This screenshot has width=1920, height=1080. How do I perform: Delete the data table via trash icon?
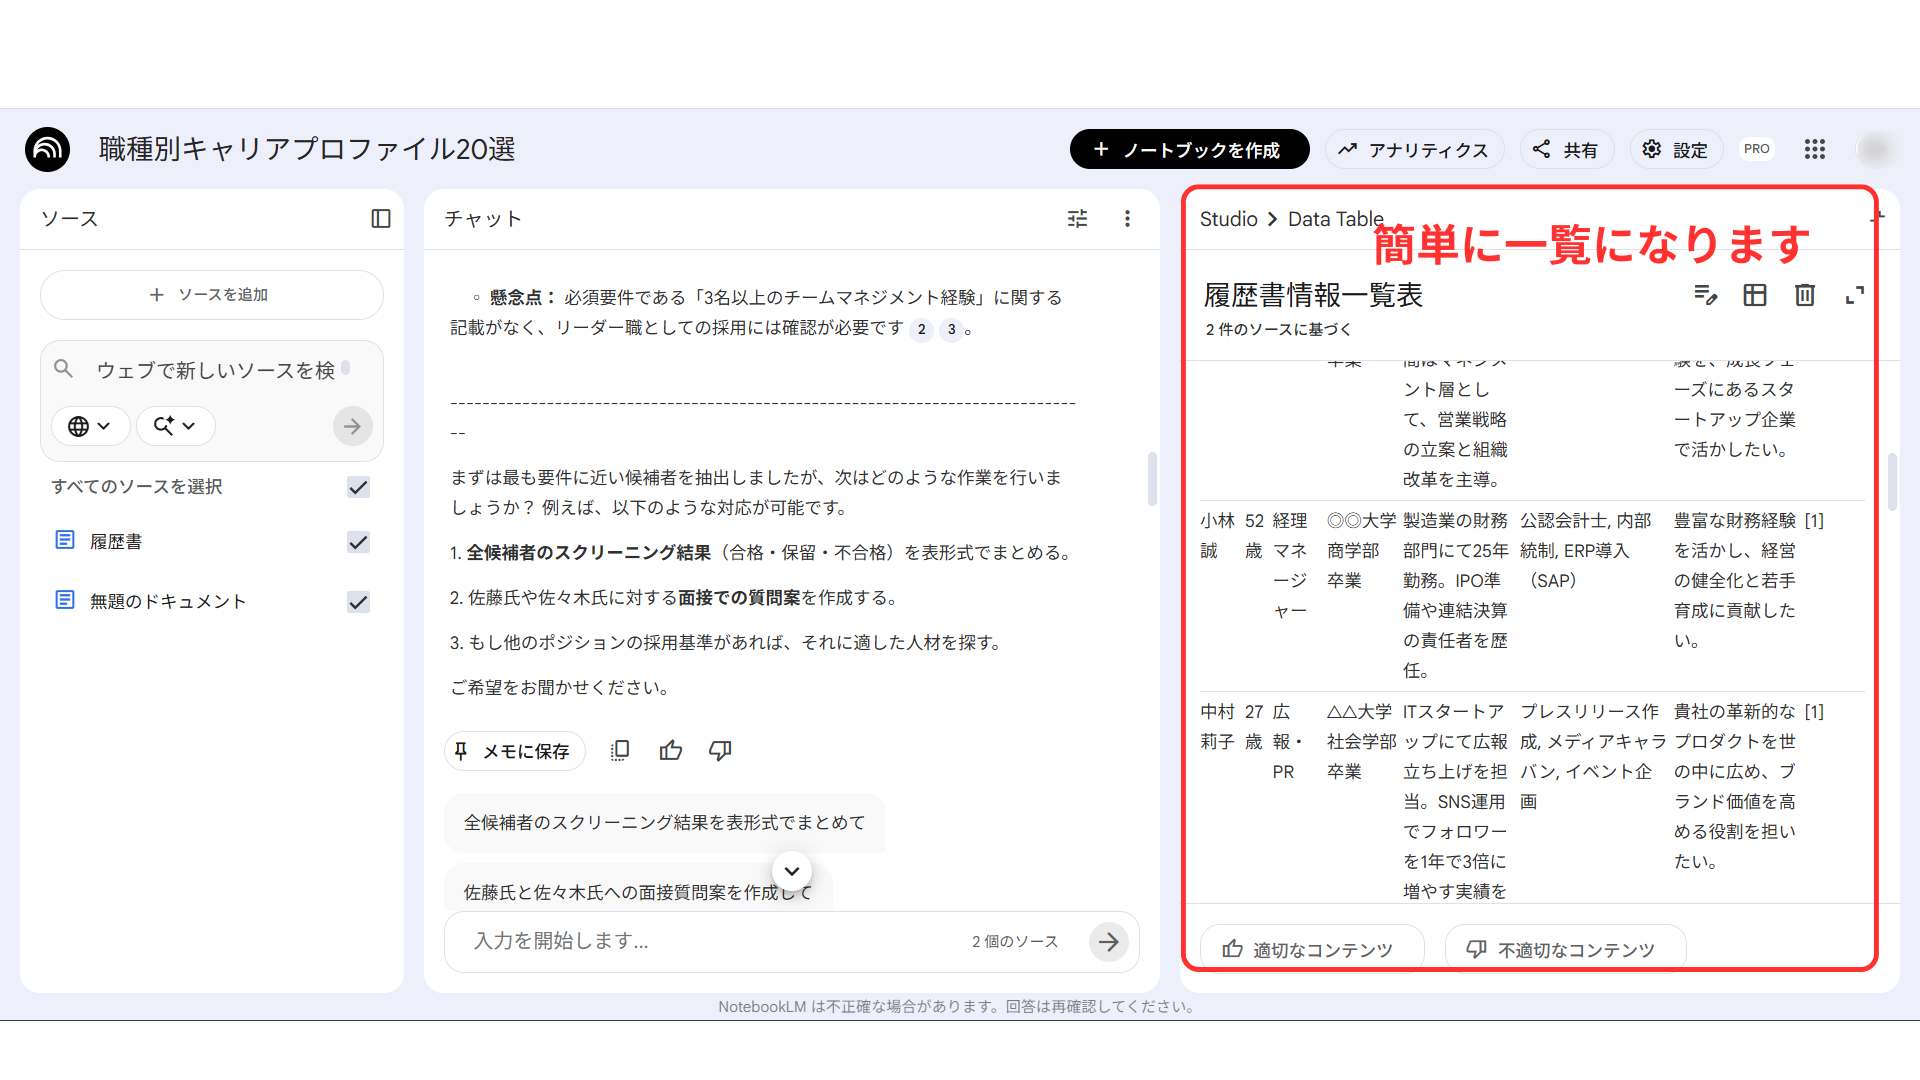[x=1804, y=295]
